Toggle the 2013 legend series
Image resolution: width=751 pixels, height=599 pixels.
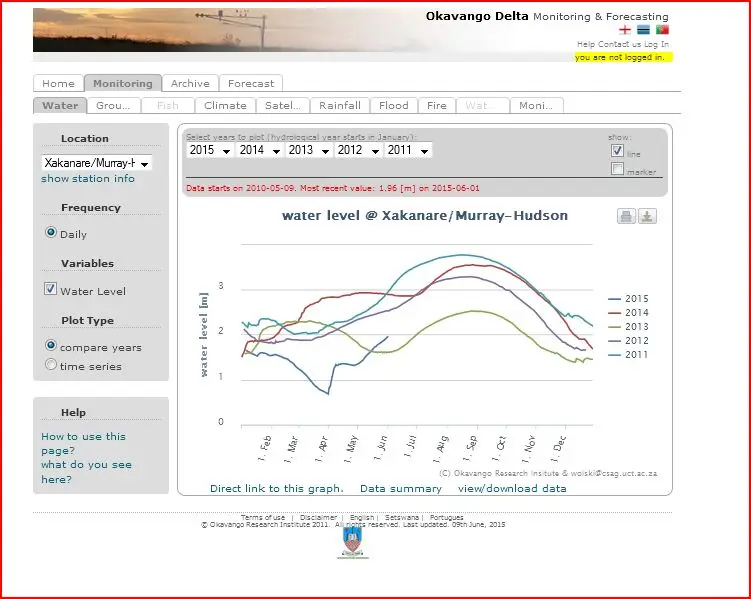[628, 326]
